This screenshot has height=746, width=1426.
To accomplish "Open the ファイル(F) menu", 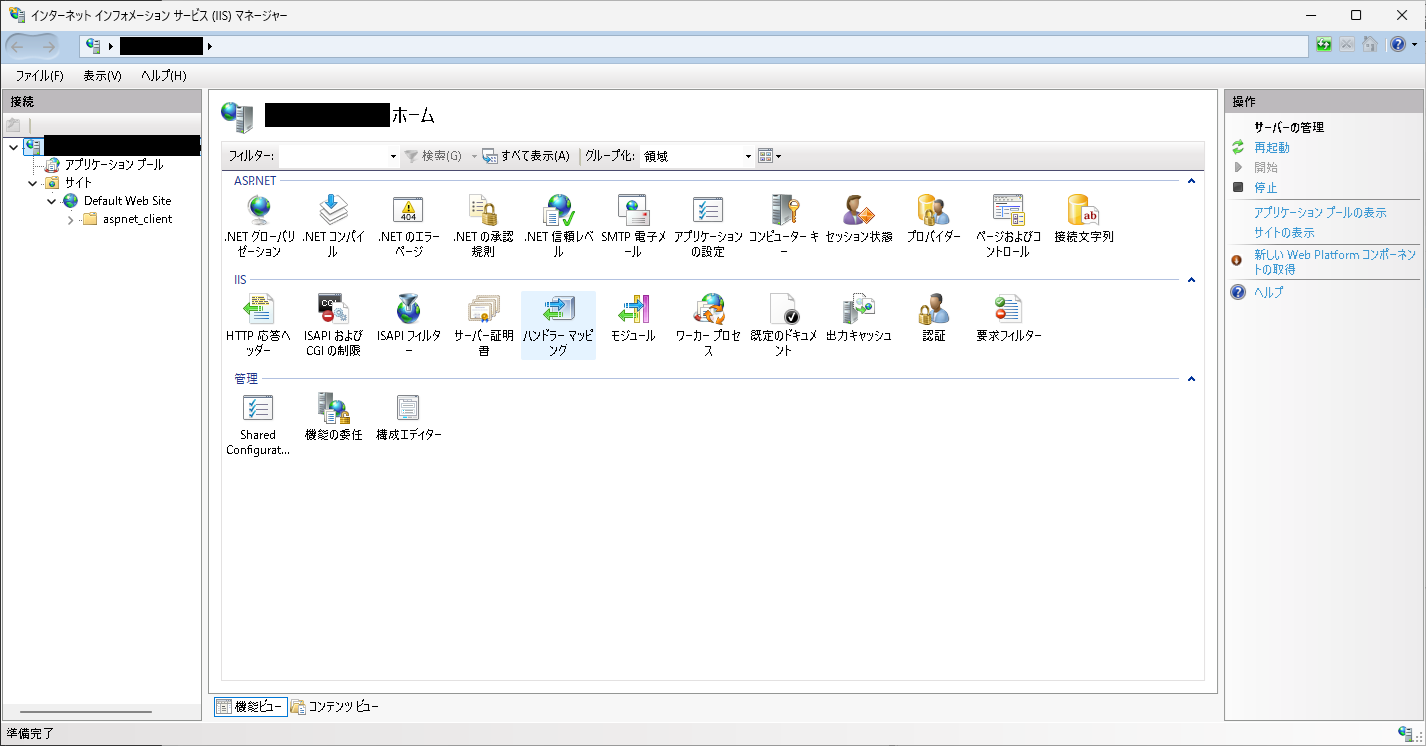I will 39,76.
